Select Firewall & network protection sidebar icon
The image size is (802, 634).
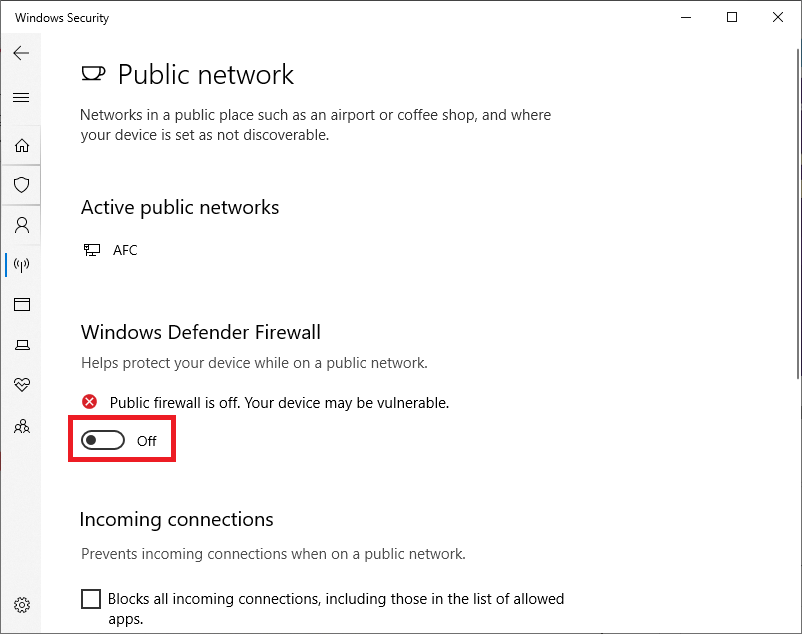[x=21, y=265]
